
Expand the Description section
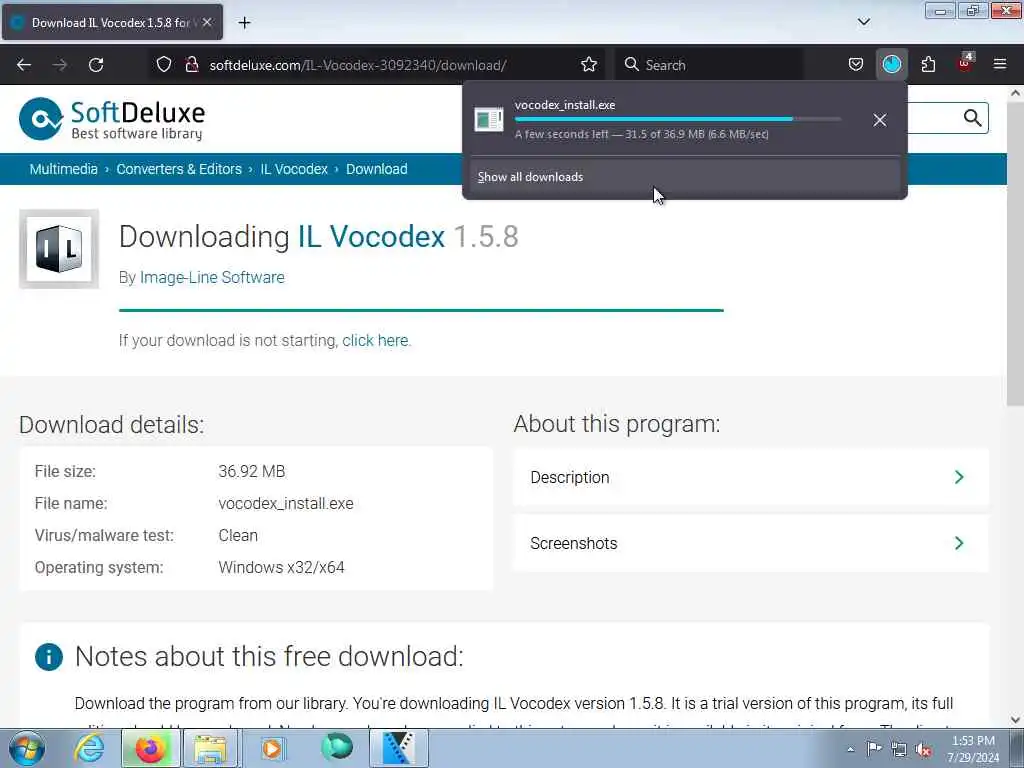tap(750, 477)
